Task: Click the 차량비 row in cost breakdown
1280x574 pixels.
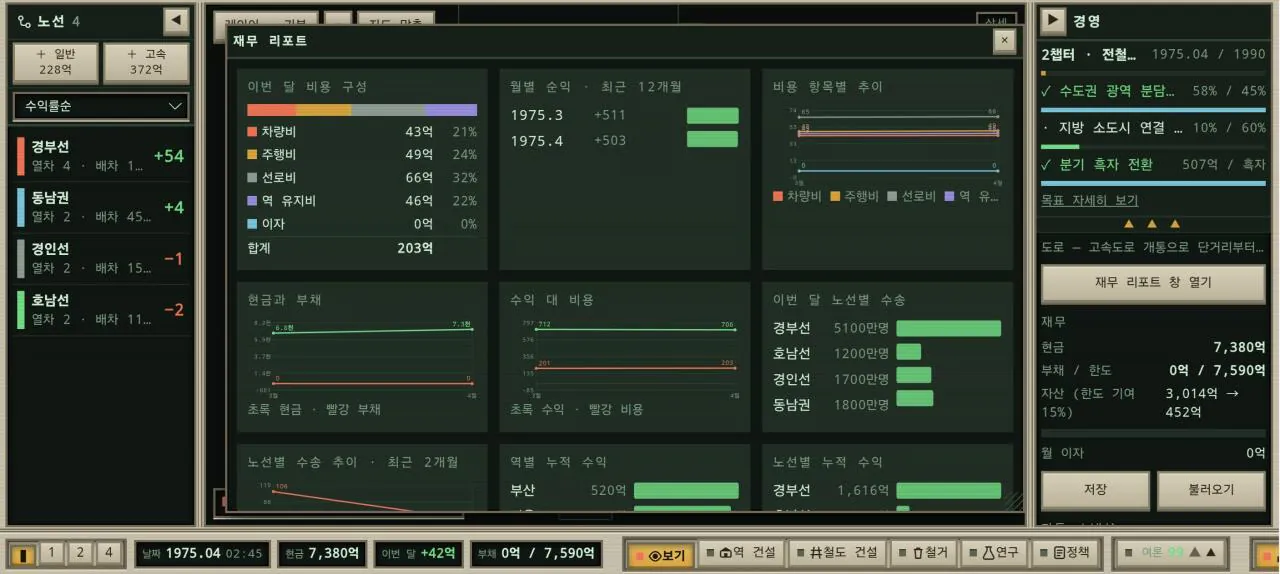Action: 362,132
